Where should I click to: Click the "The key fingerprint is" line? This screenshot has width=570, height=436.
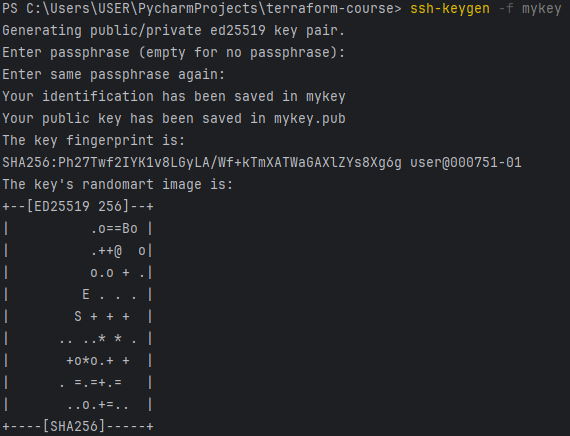click(x=93, y=141)
